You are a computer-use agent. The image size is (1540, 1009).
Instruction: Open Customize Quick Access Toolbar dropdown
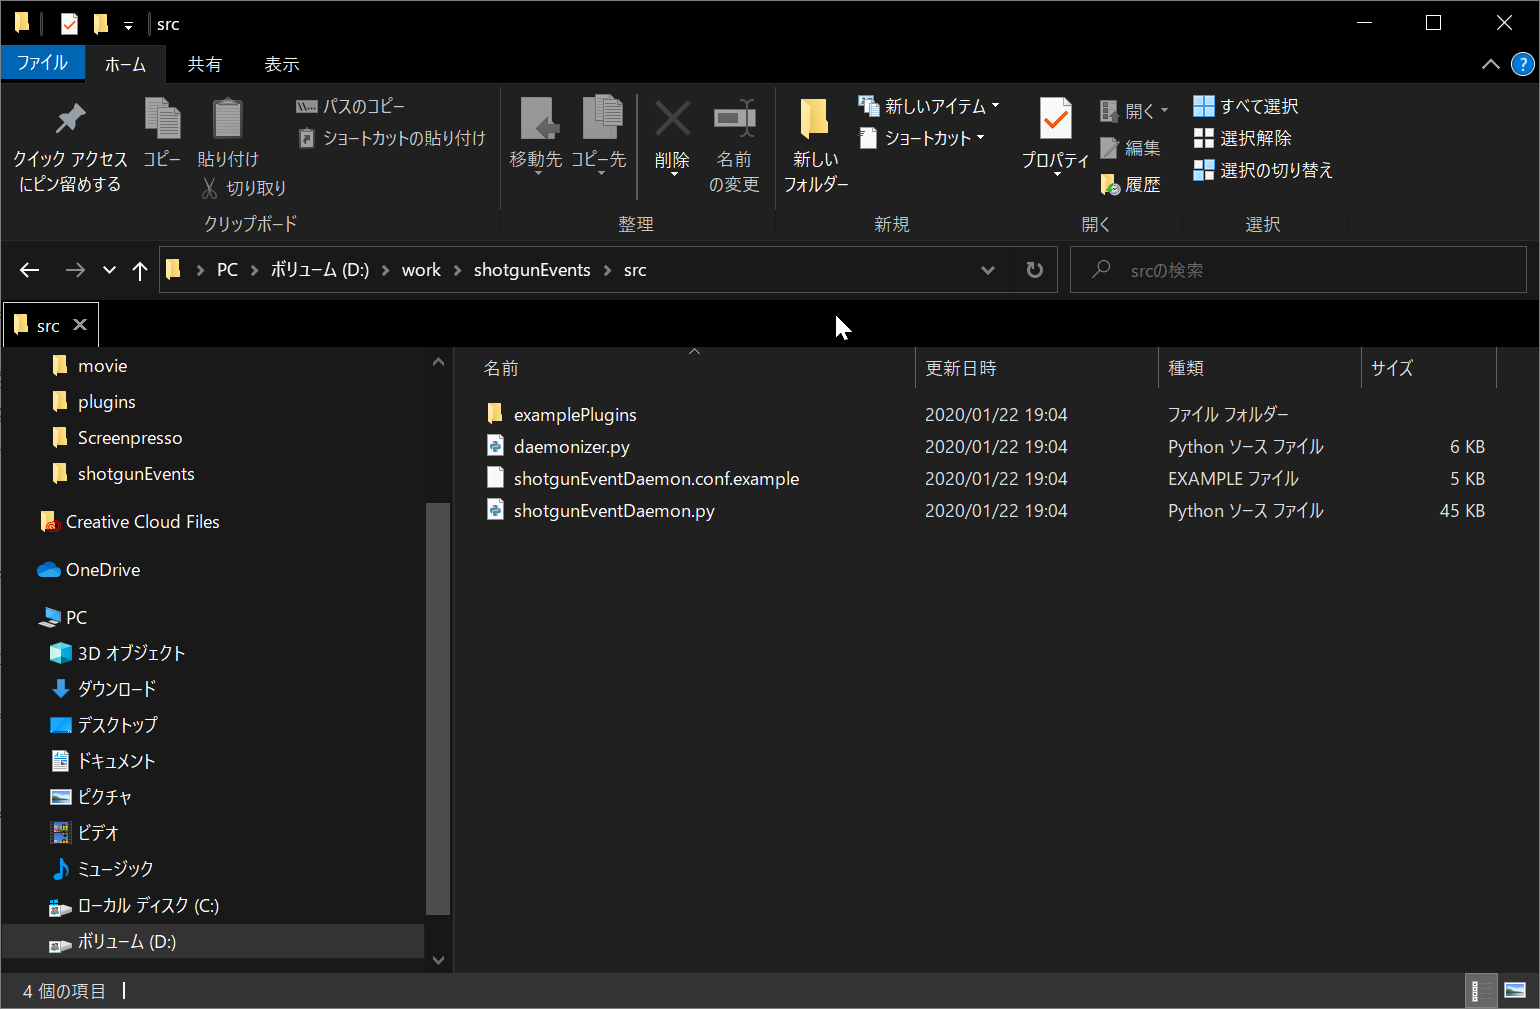coord(128,25)
